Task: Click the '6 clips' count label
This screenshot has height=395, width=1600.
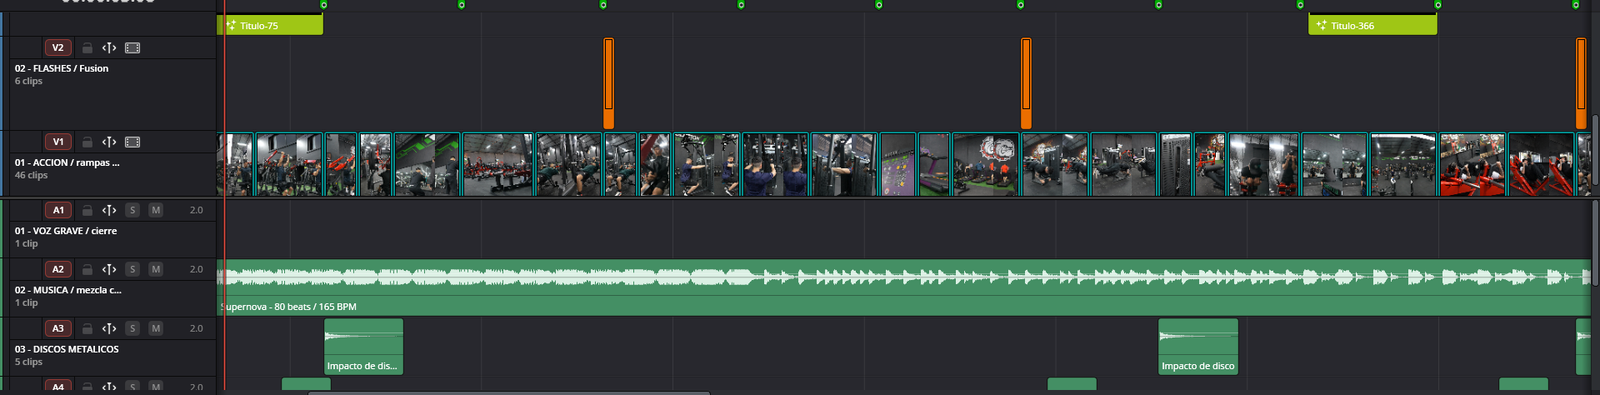Action: pyautogui.click(x=28, y=81)
